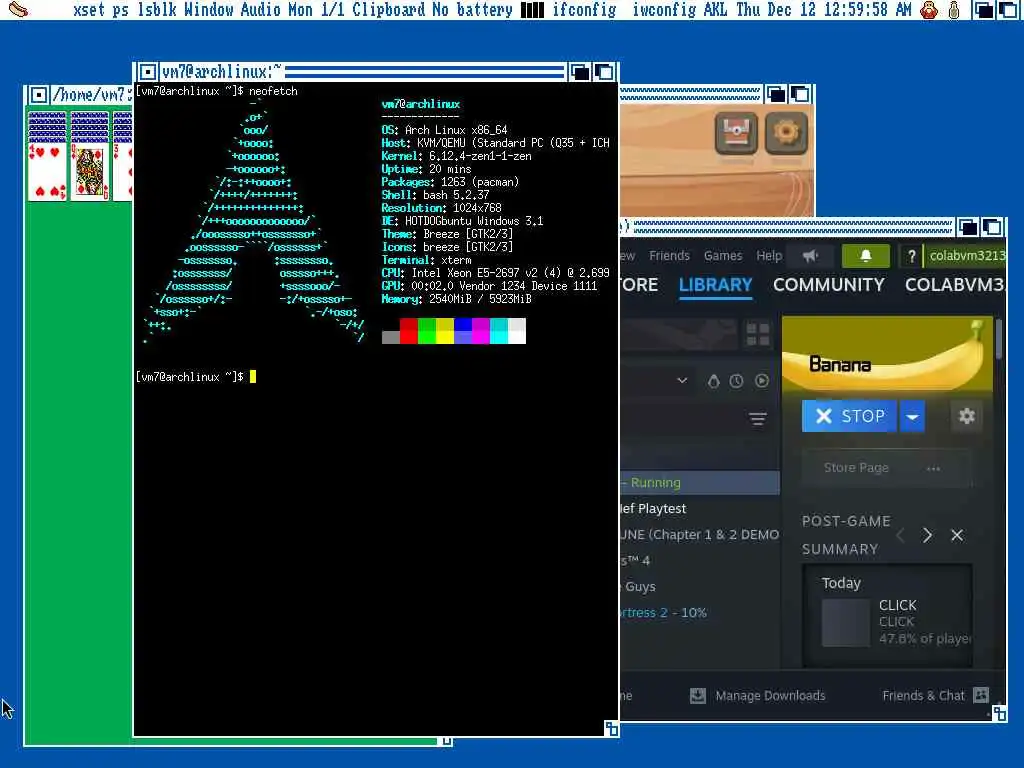The width and height of the screenshot is (1024, 768).
Task: Stop the running Banana game
Action: pos(849,416)
